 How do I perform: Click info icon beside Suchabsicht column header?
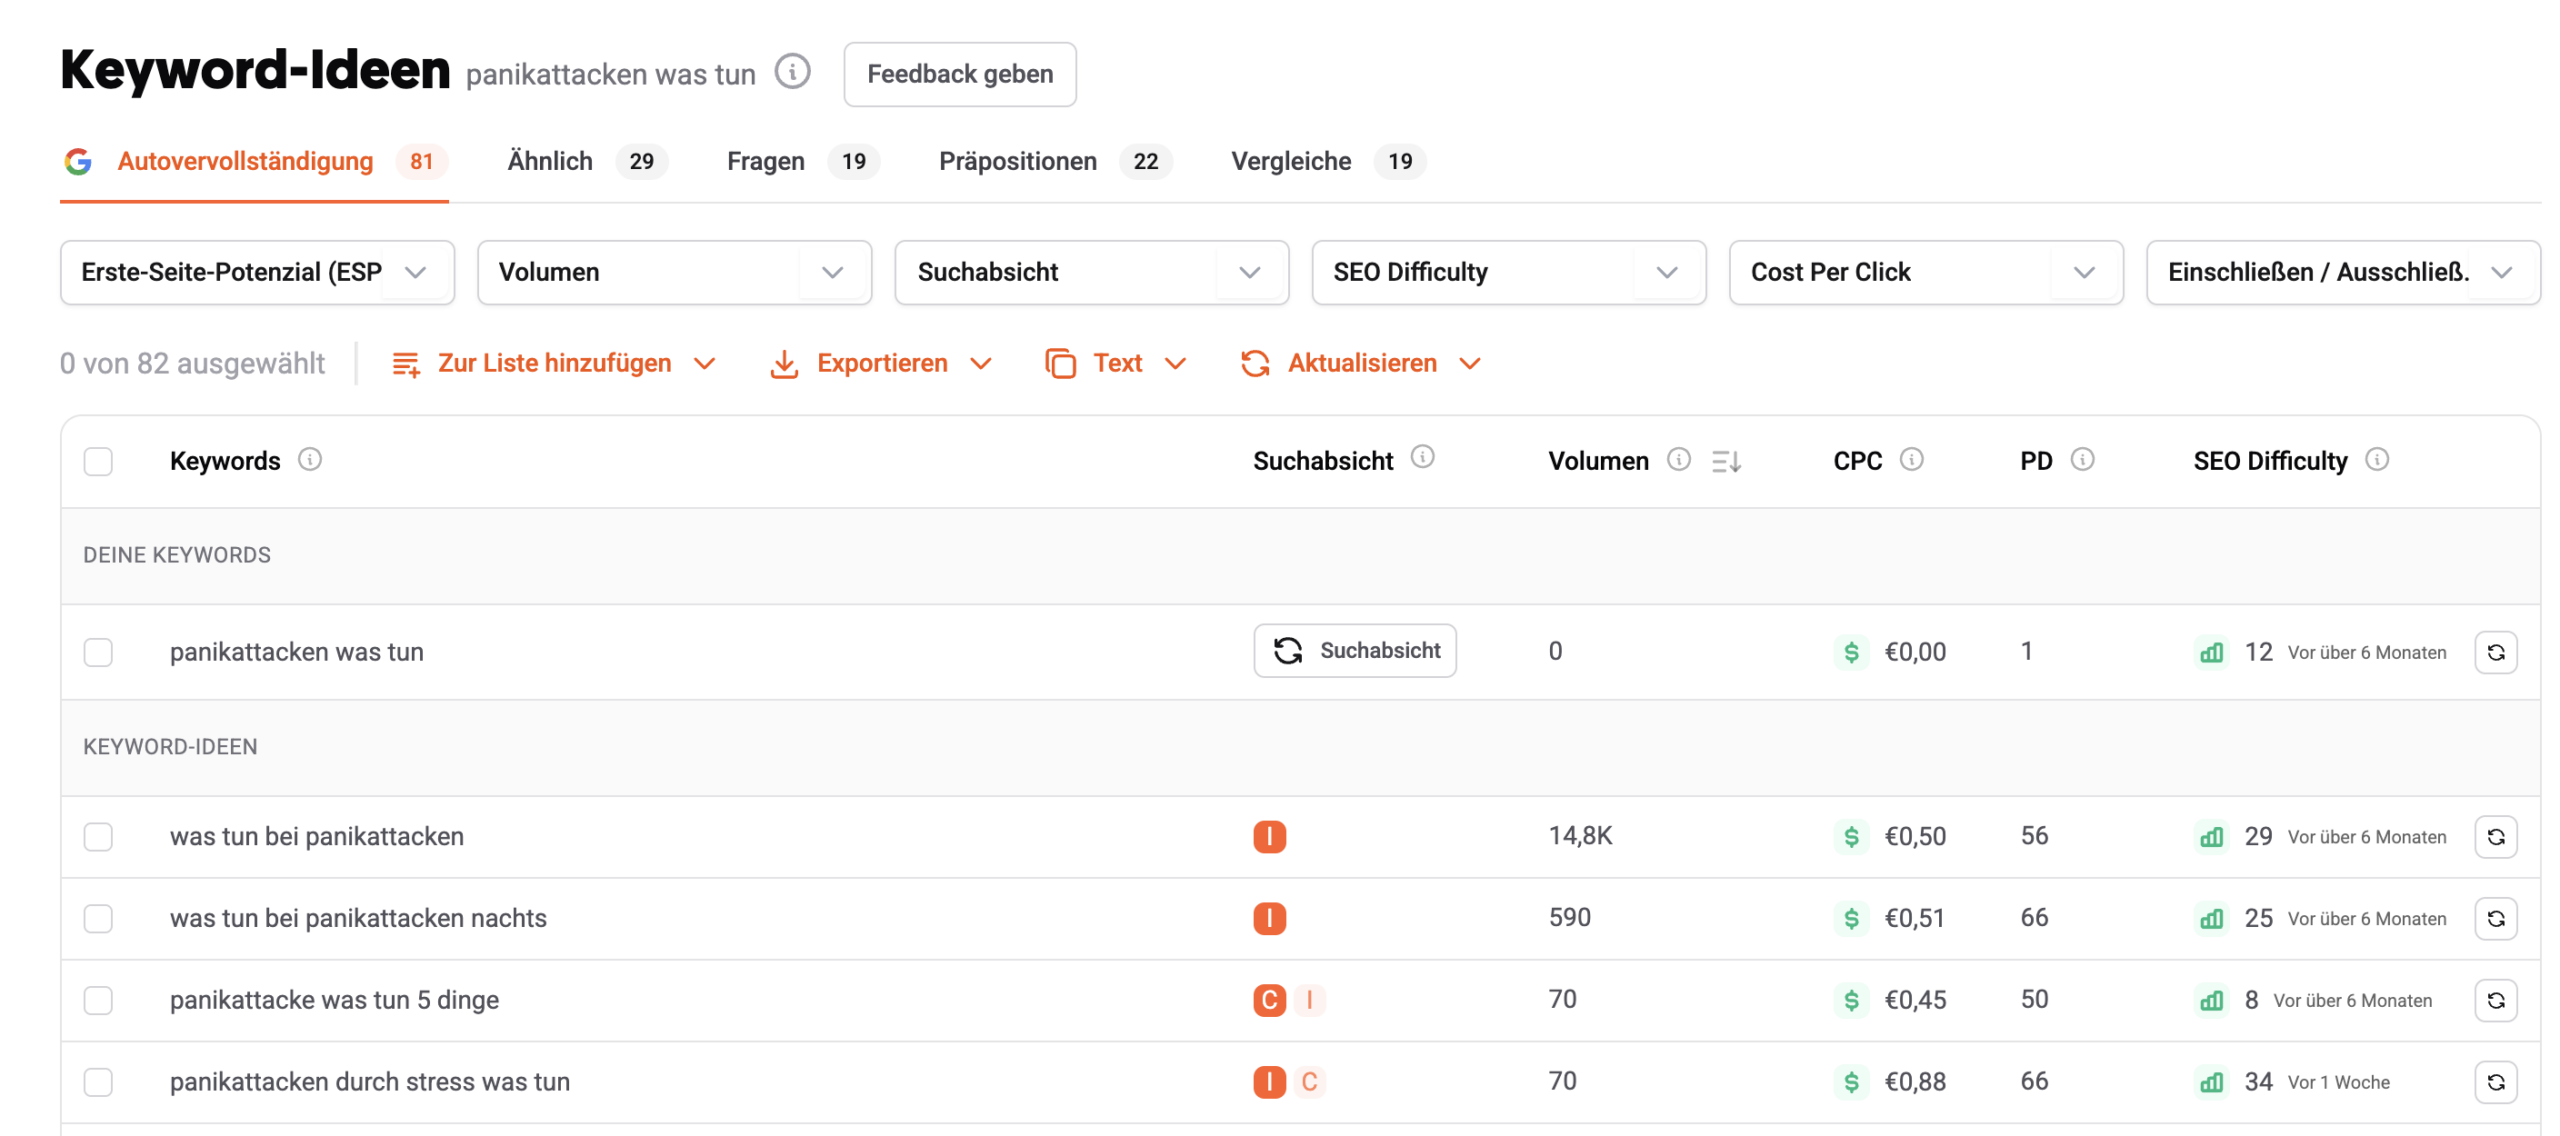pos(1421,458)
